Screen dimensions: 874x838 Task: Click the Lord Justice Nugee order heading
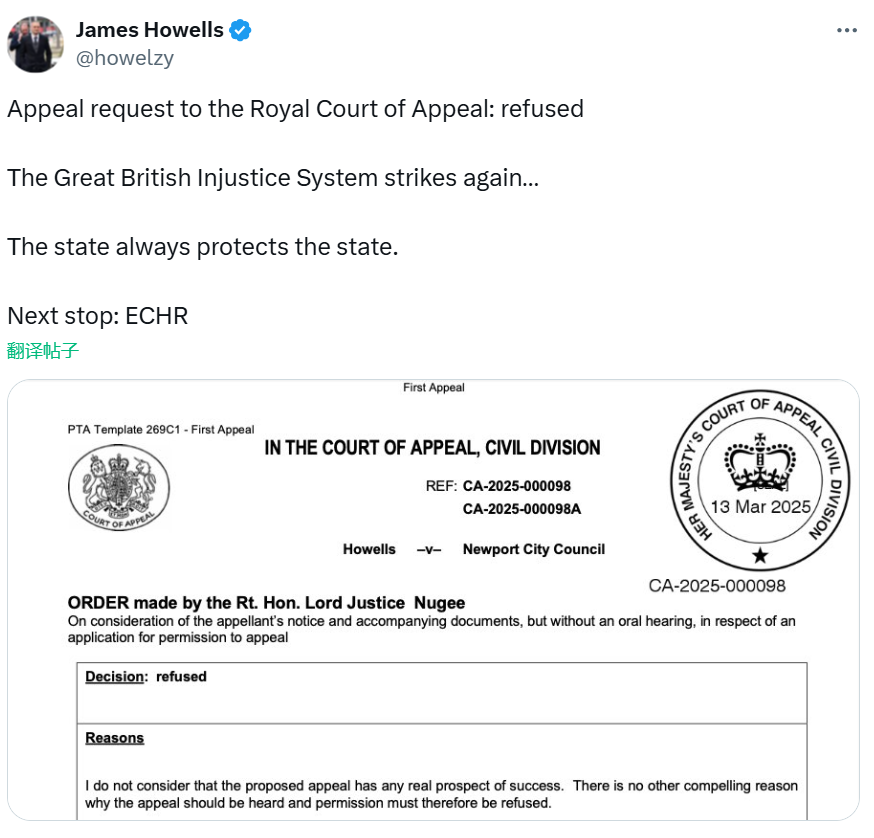[266, 603]
